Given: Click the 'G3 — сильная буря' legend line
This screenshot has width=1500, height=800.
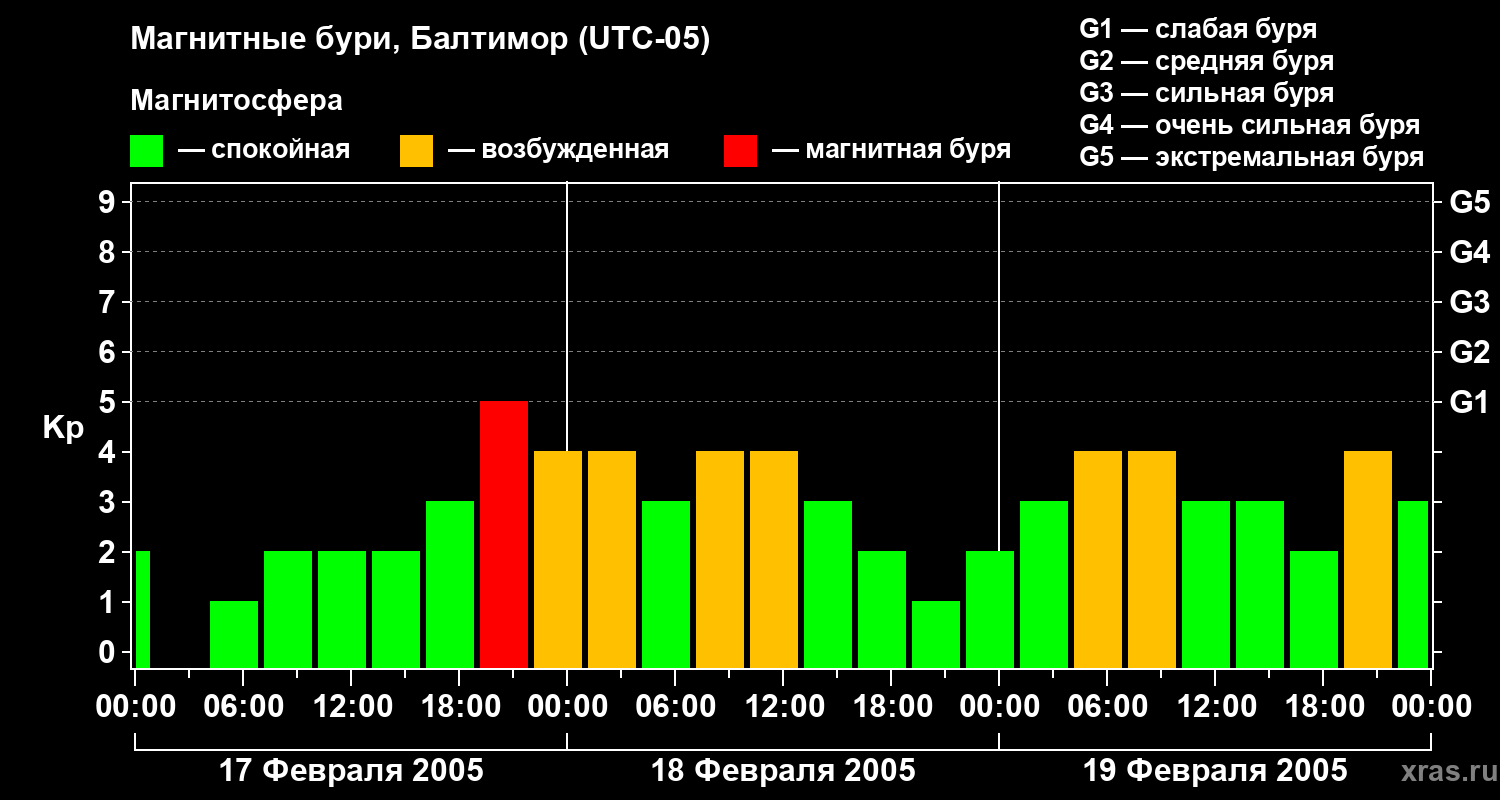Looking at the screenshot, I should [1206, 93].
